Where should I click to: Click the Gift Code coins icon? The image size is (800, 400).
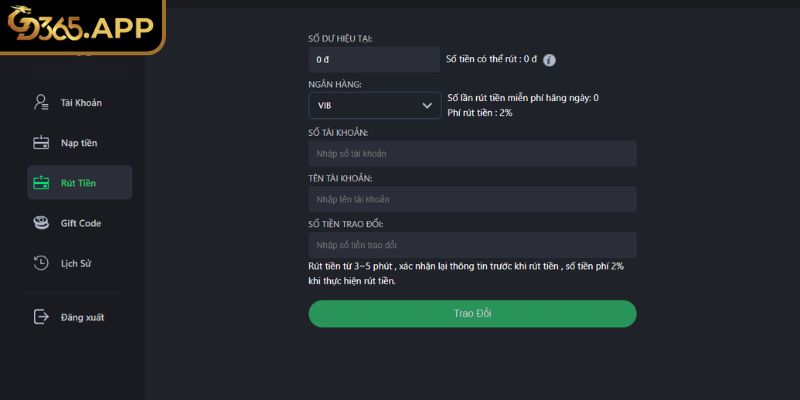(41, 223)
